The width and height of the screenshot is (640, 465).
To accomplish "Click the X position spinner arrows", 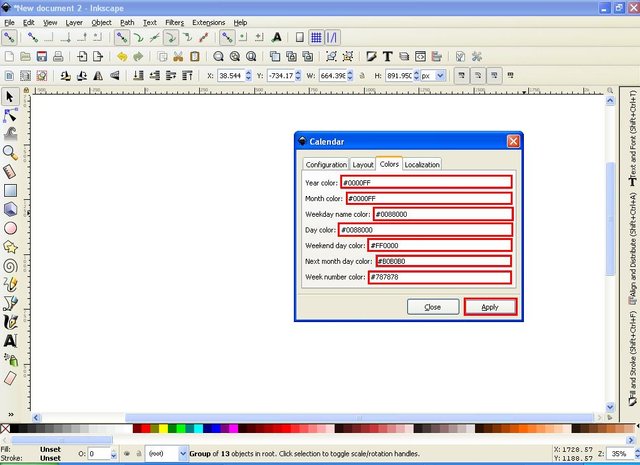I will pos(248,76).
